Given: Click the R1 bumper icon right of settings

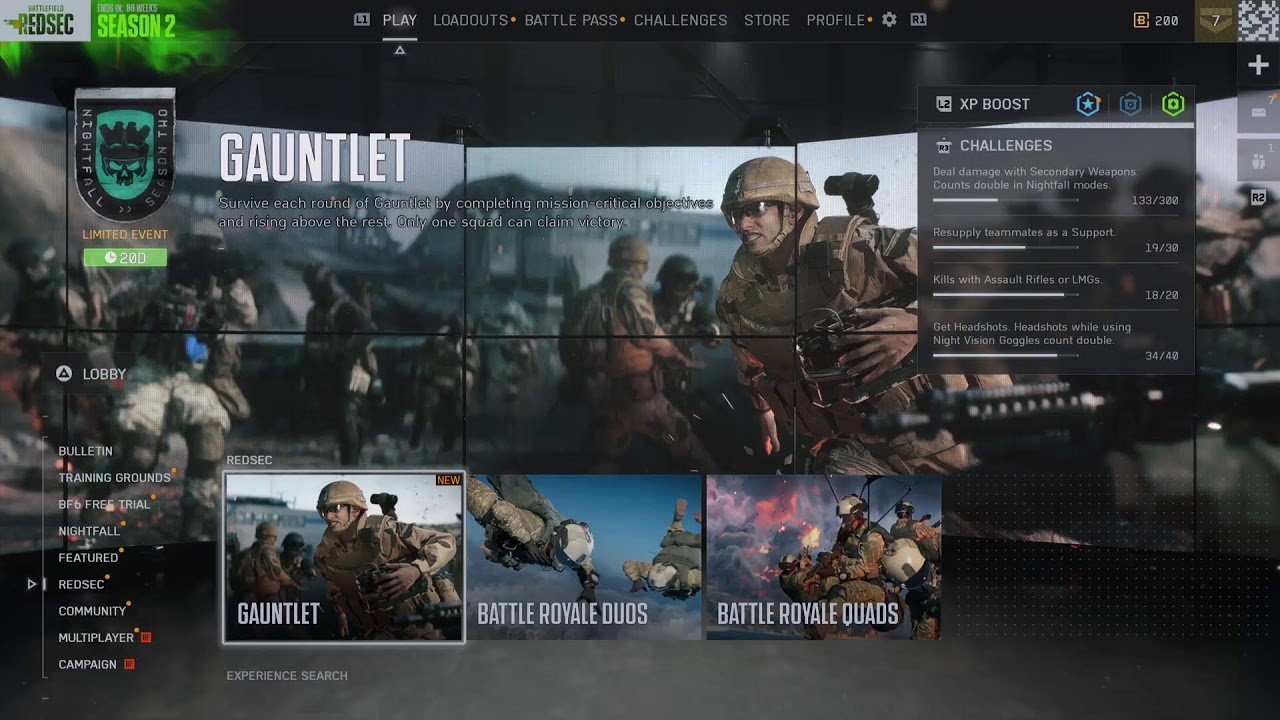Looking at the screenshot, I should (x=918, y=19).
